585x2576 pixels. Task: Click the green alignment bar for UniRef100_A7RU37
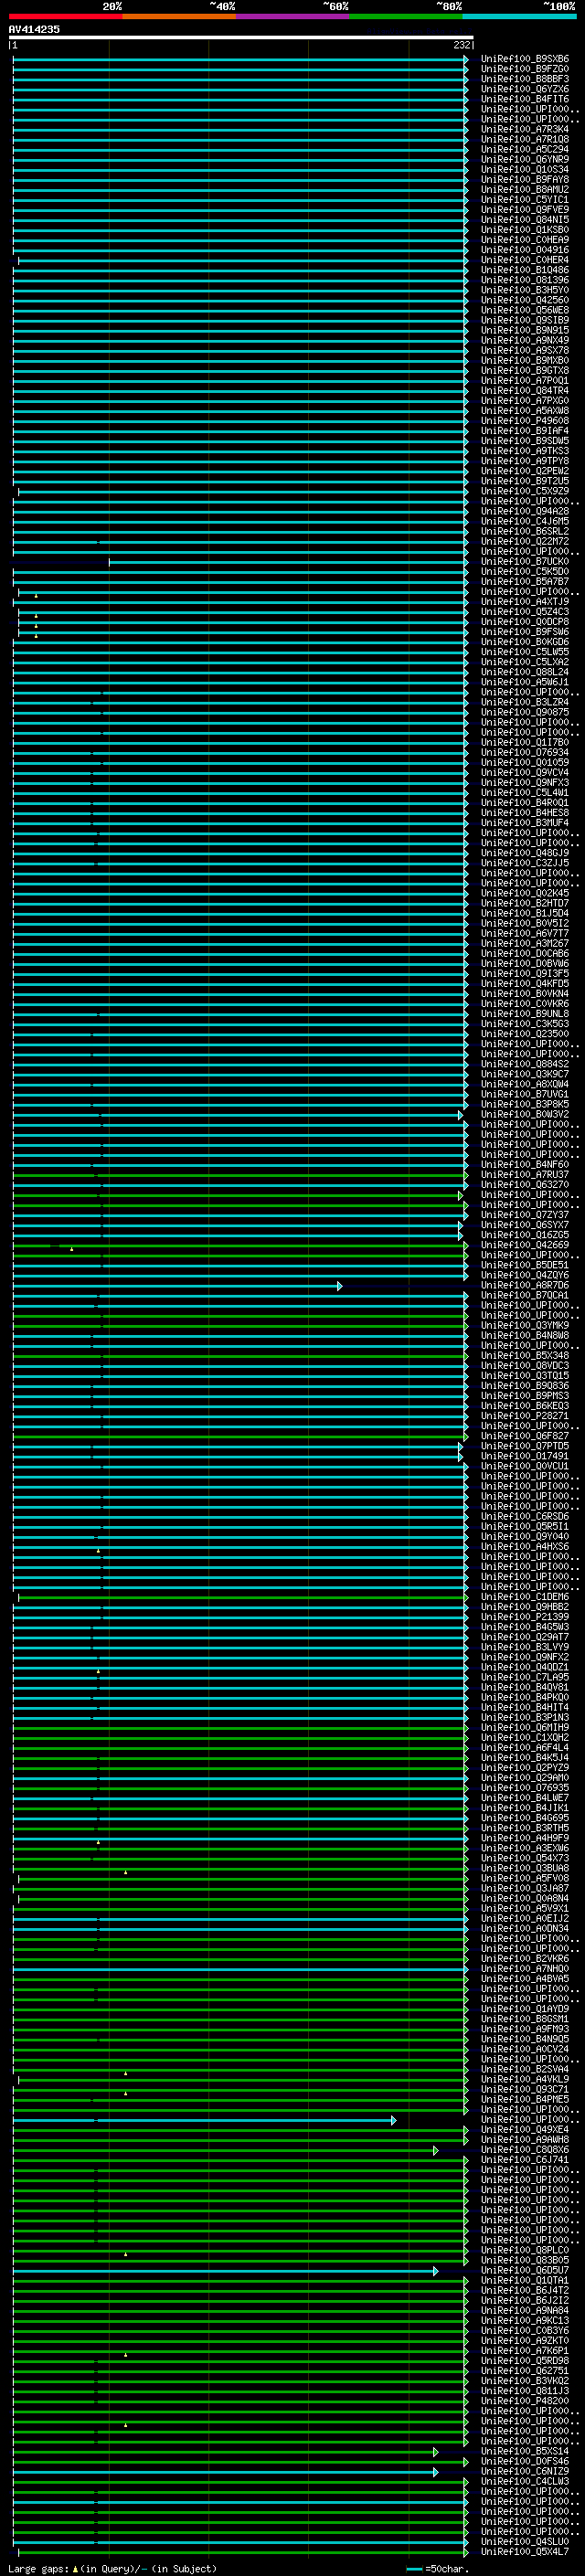tap(240, 1175)
